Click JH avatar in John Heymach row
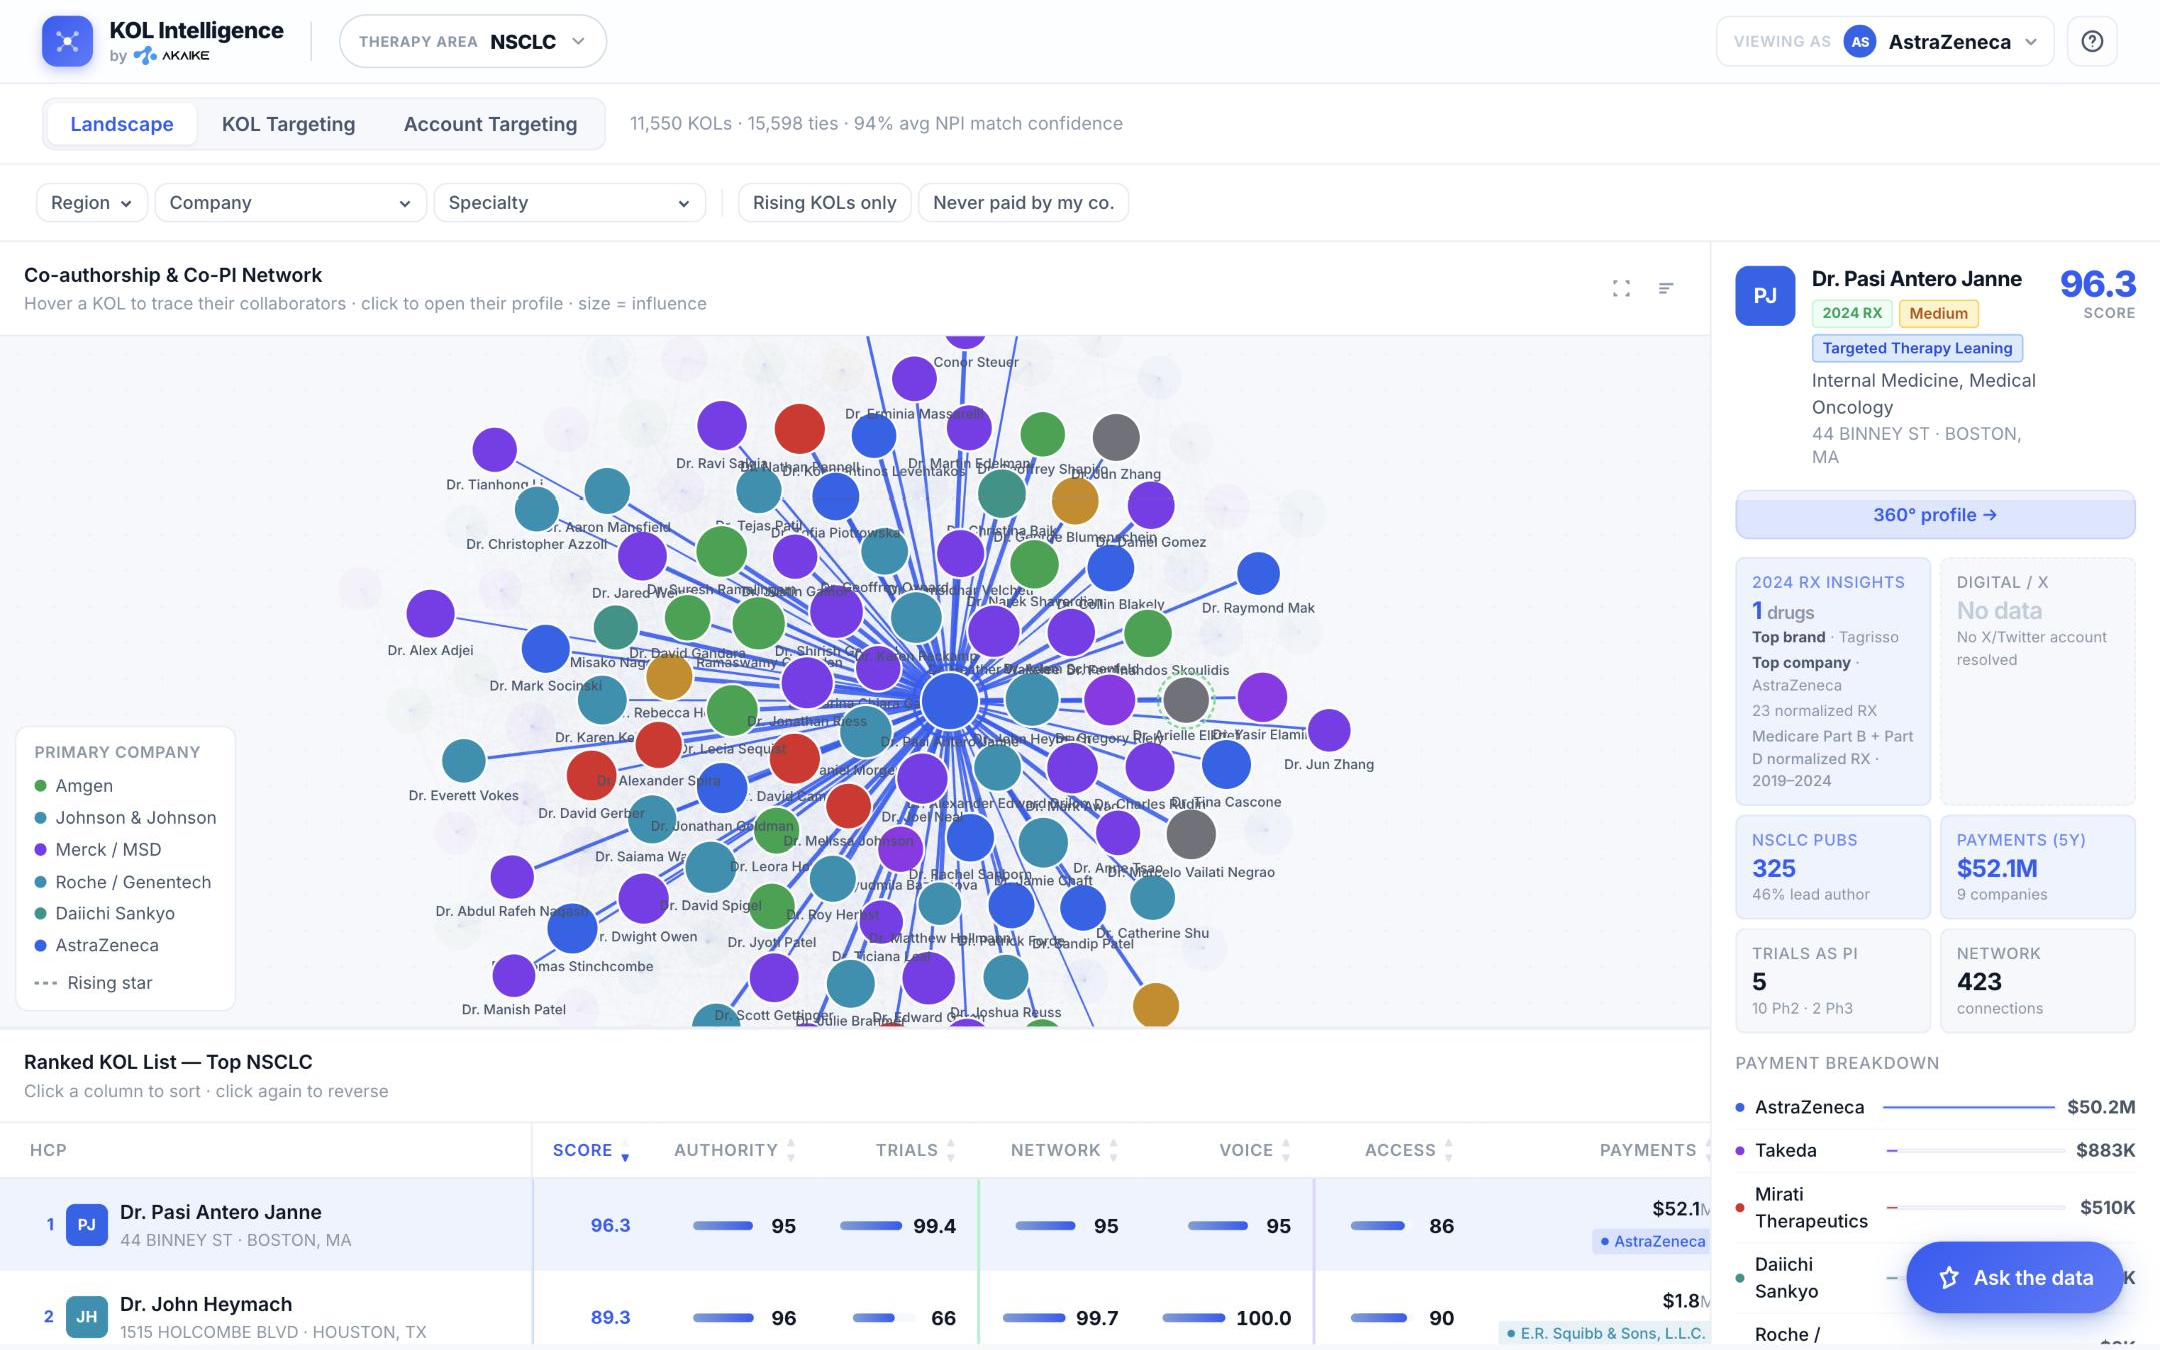2160x1350 pixels. coord(87,1317)
